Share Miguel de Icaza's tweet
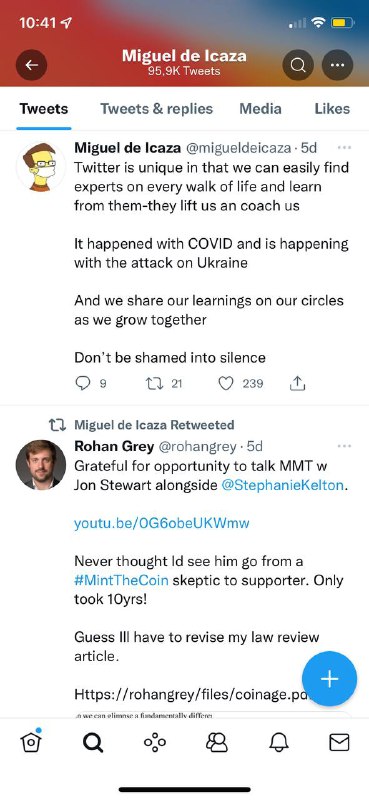The width and height of the screenshot is (369, 800). click(x=298, y=383)
